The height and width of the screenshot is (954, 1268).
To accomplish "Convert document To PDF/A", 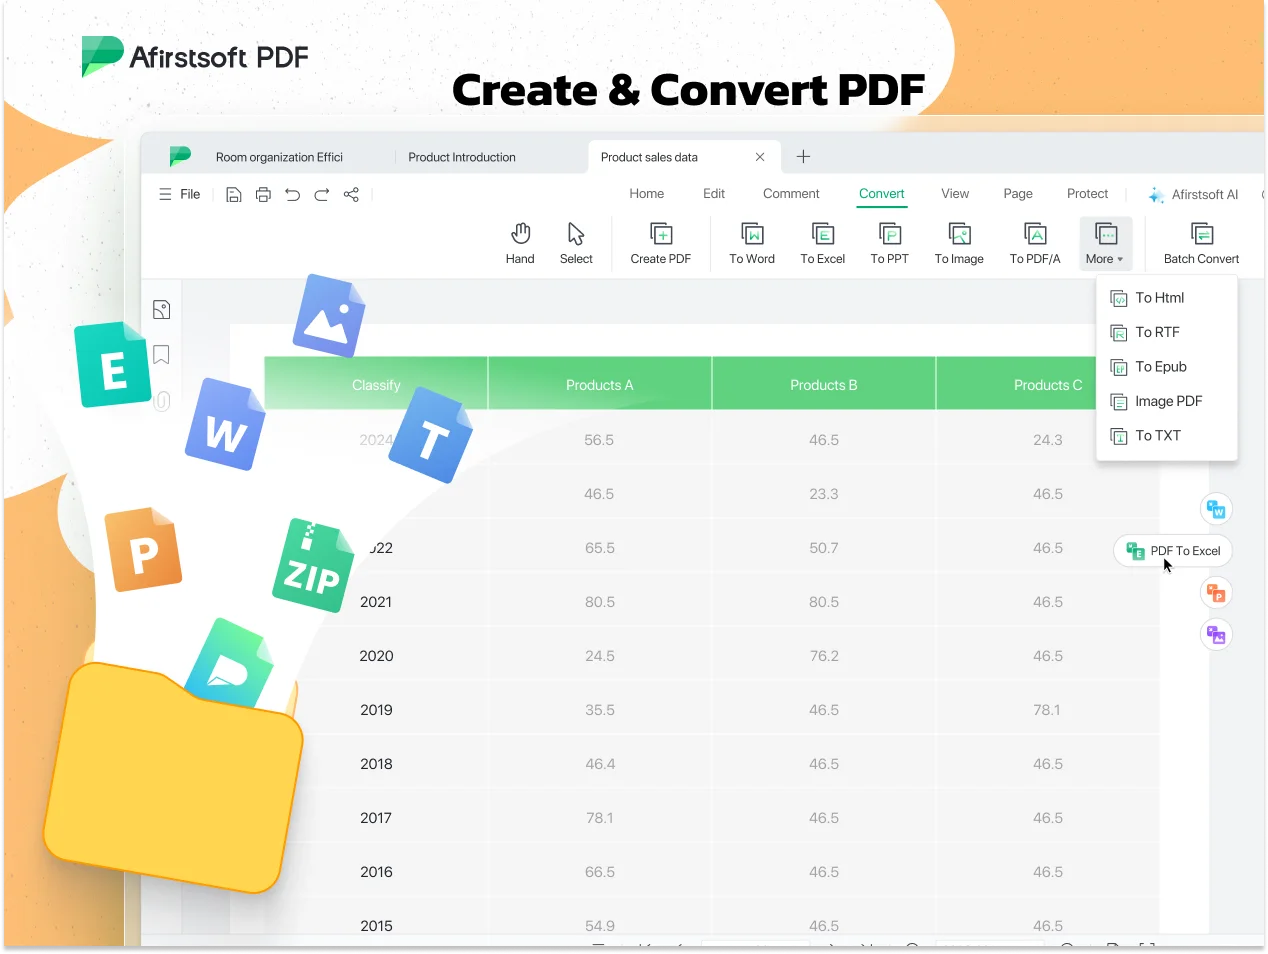I will point(1035,243).
